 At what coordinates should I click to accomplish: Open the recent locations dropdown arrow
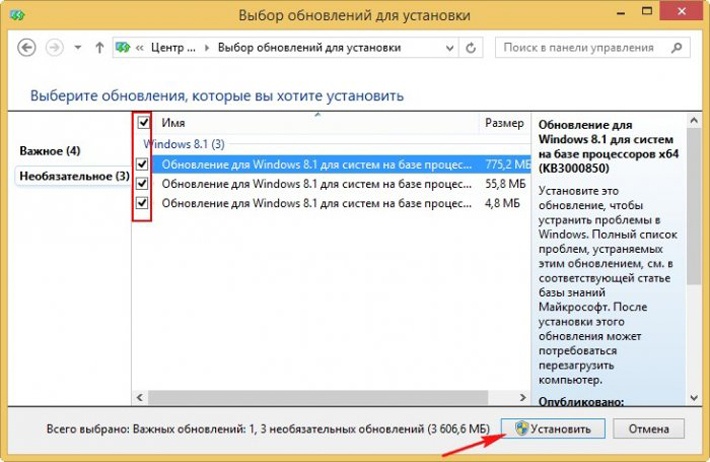click(78, 47)
